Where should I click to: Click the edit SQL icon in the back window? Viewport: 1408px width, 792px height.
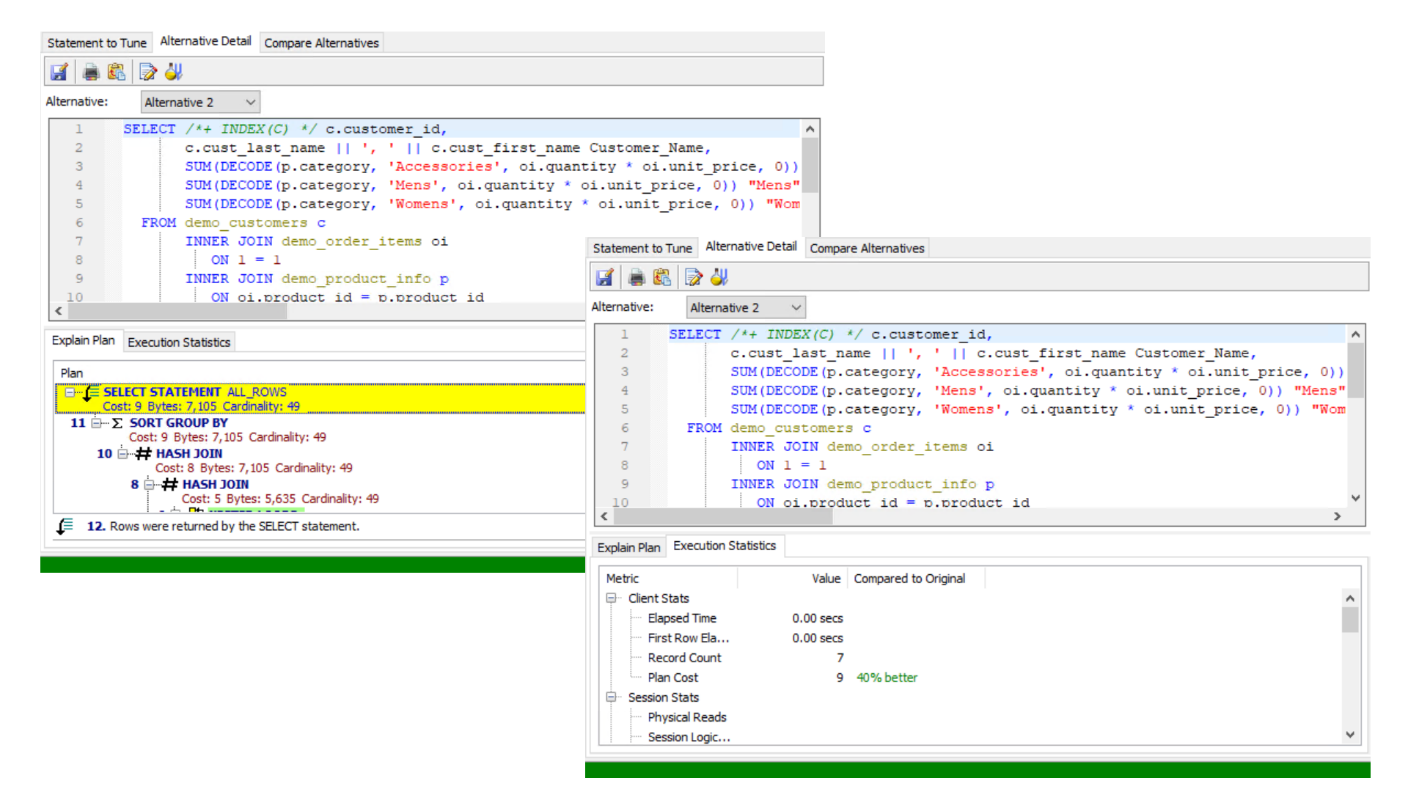(147, 71)
